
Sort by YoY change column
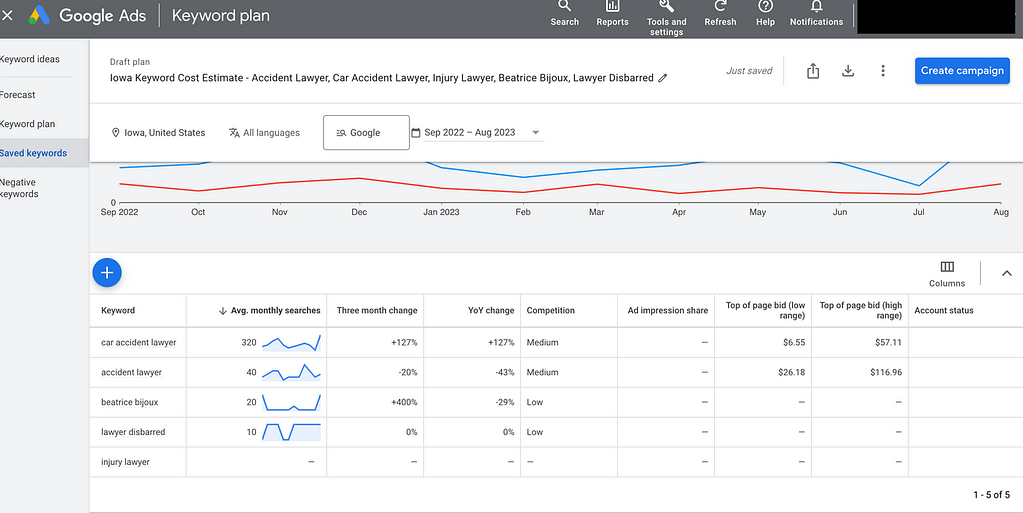pyautogui.click(x=491, y=311)
